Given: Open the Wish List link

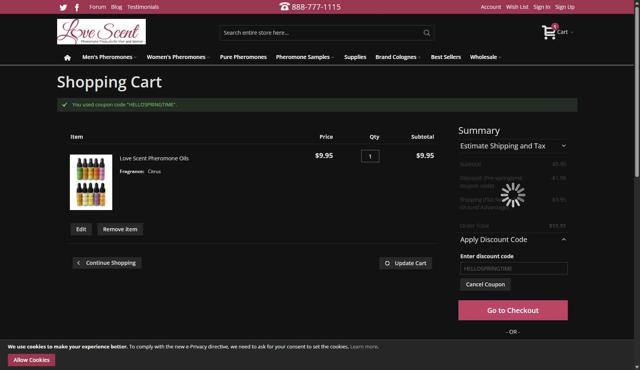Looking at the screenshot, I should point(517,7).
